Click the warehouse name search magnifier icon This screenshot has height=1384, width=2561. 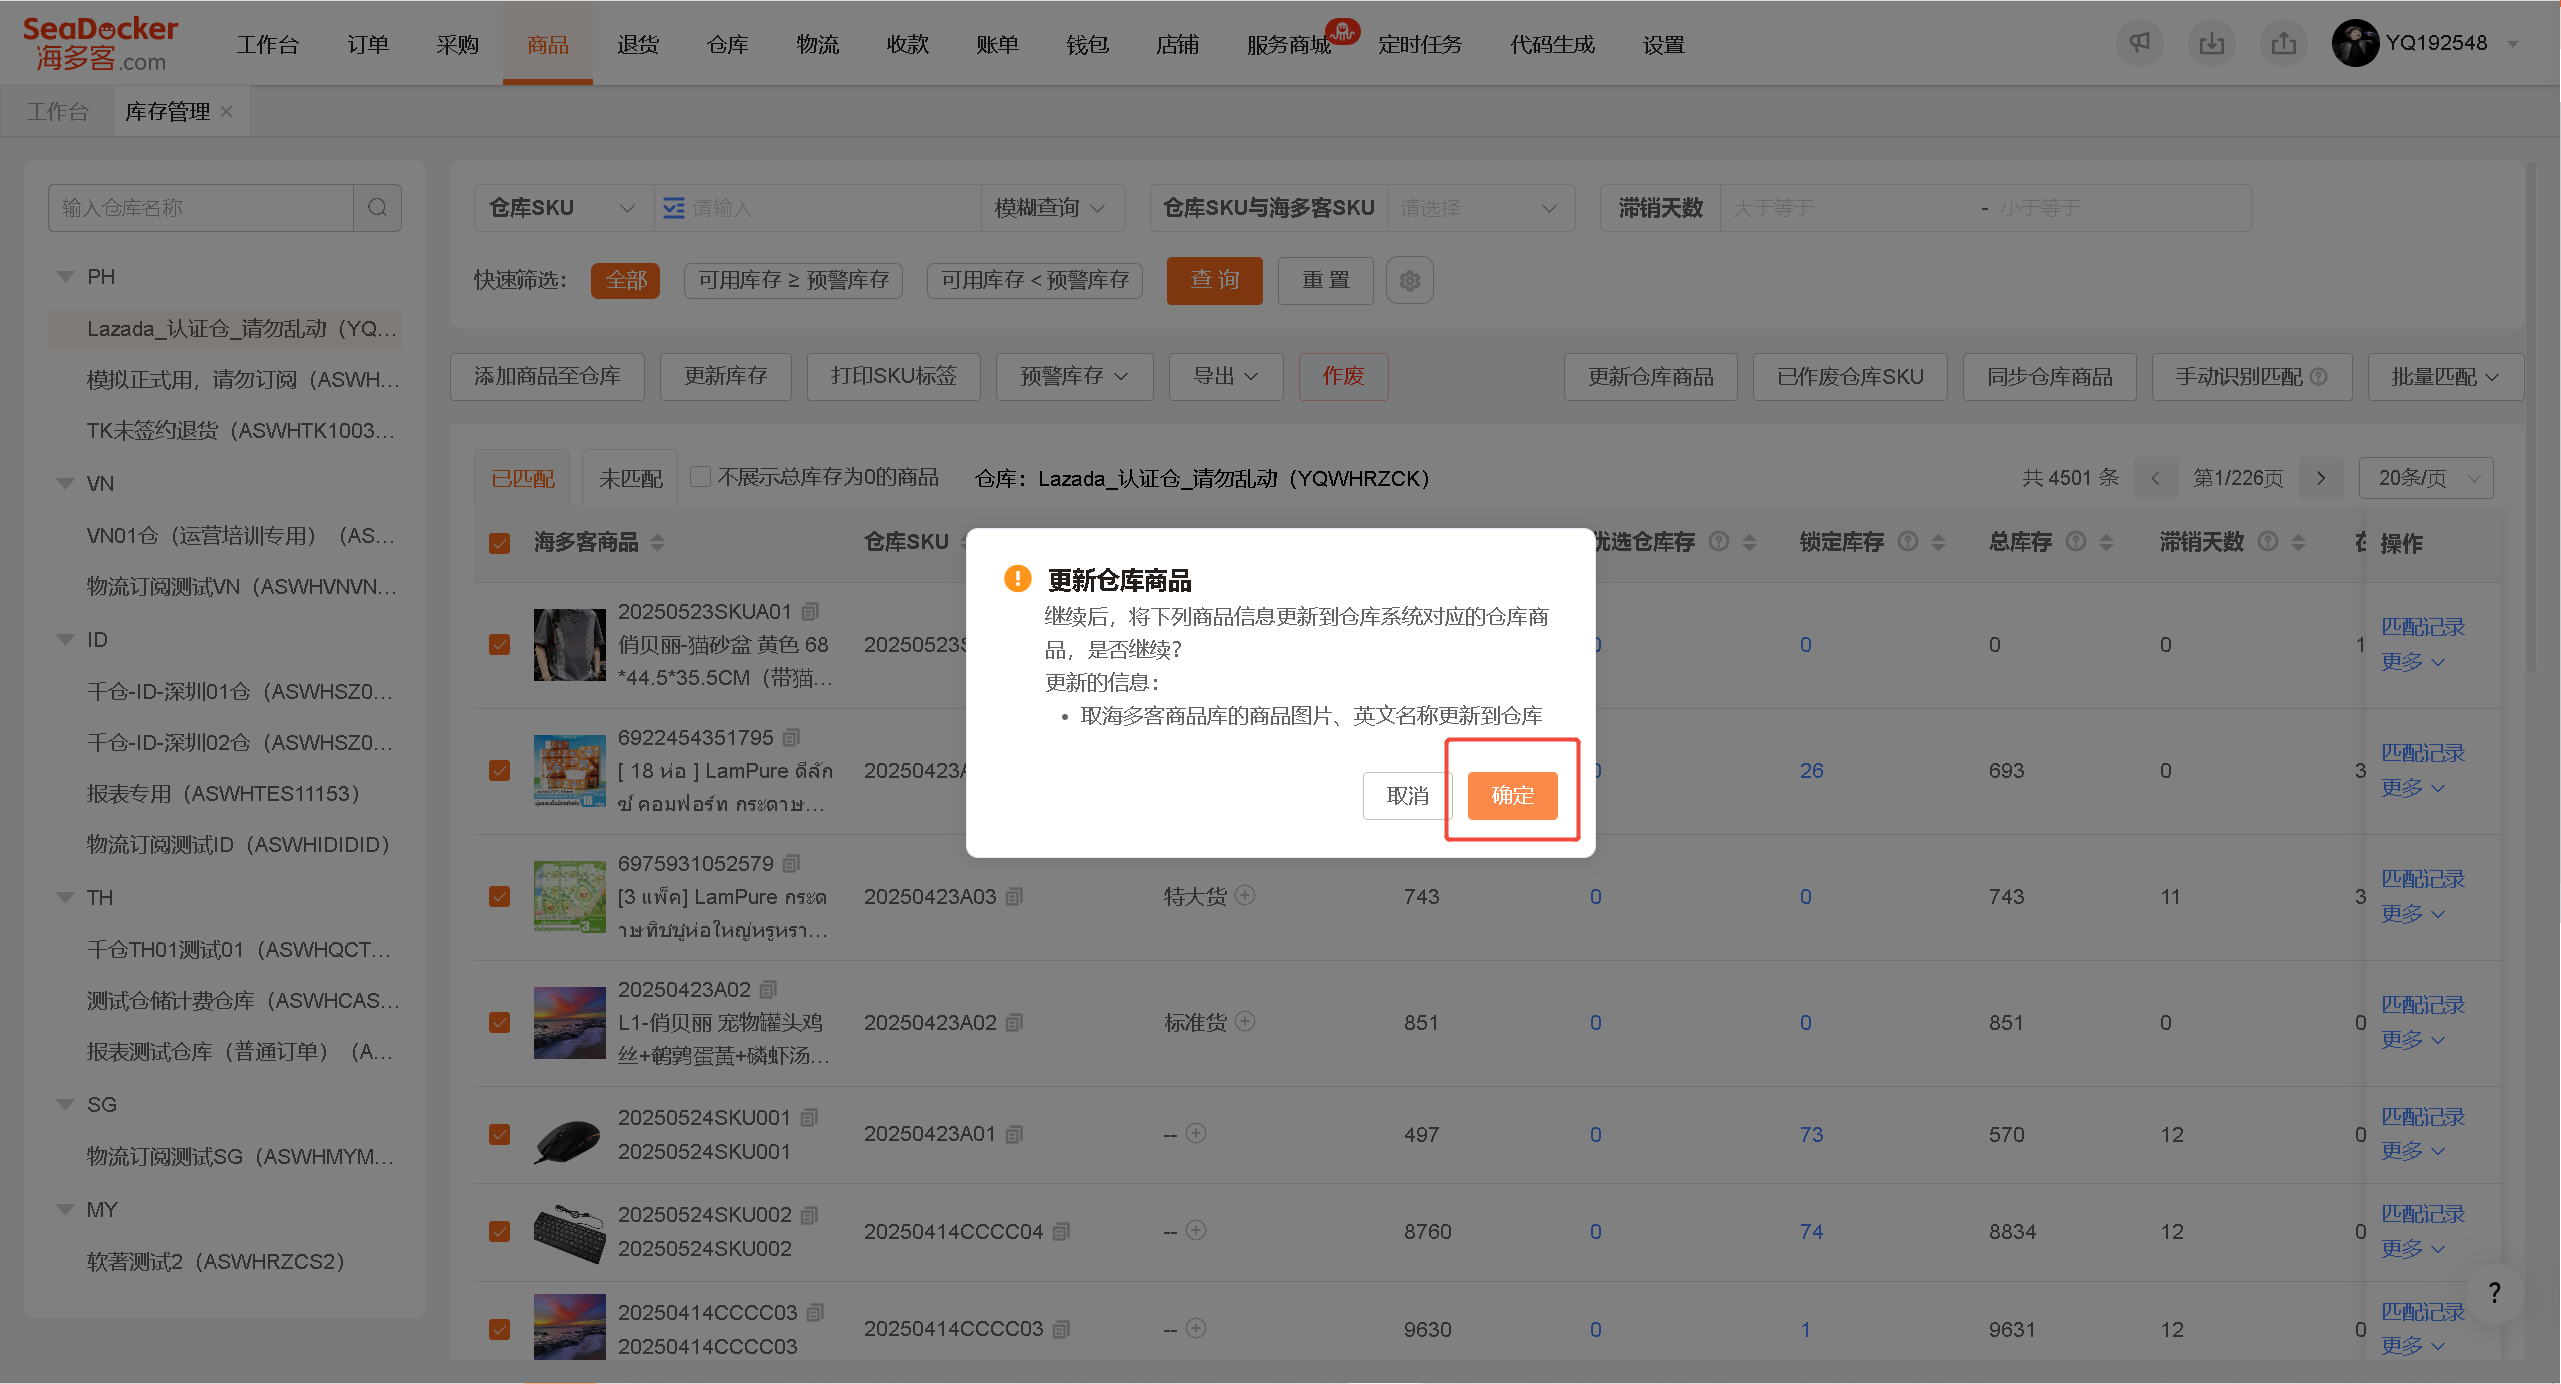tap(377, 207)
